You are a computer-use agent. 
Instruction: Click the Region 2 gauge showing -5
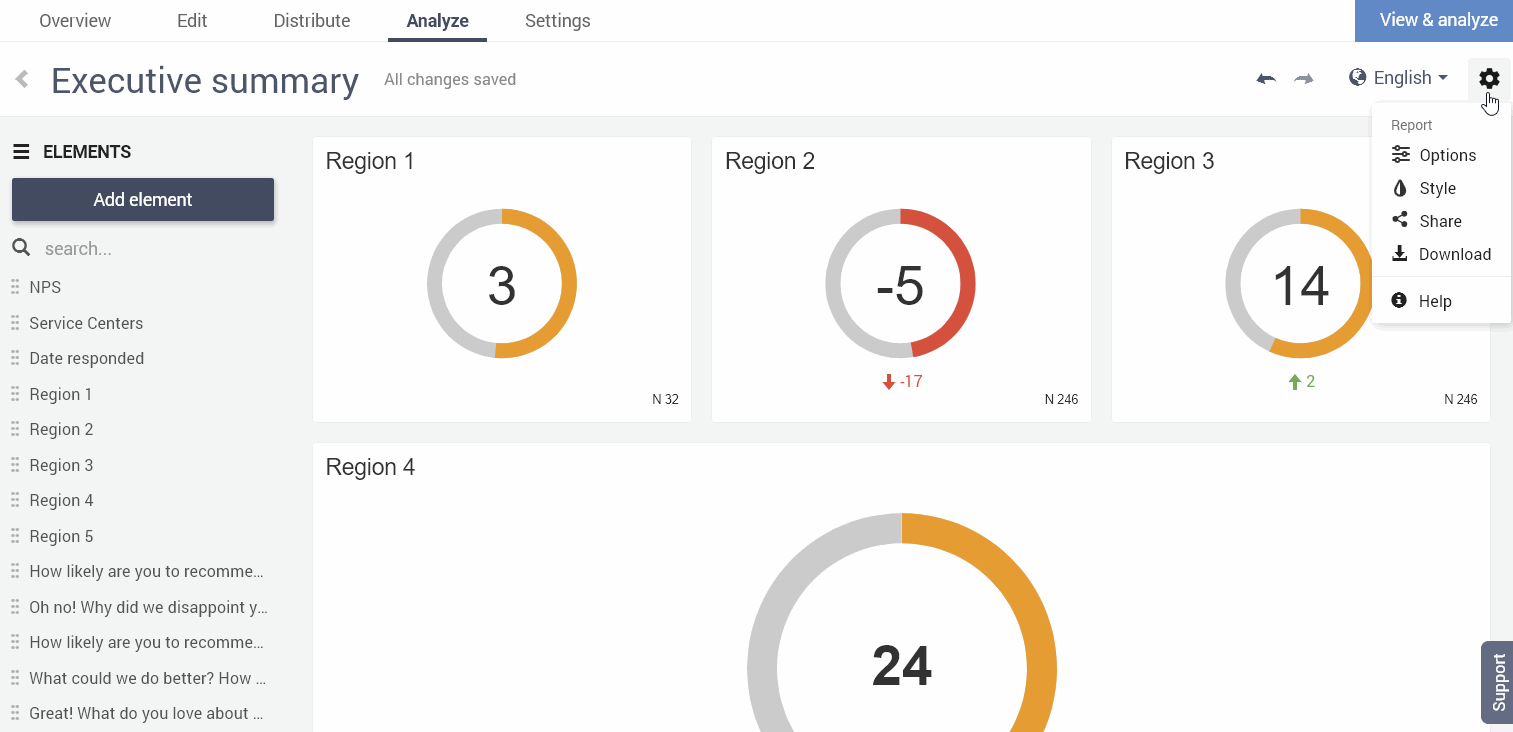(x=900, y=284)
